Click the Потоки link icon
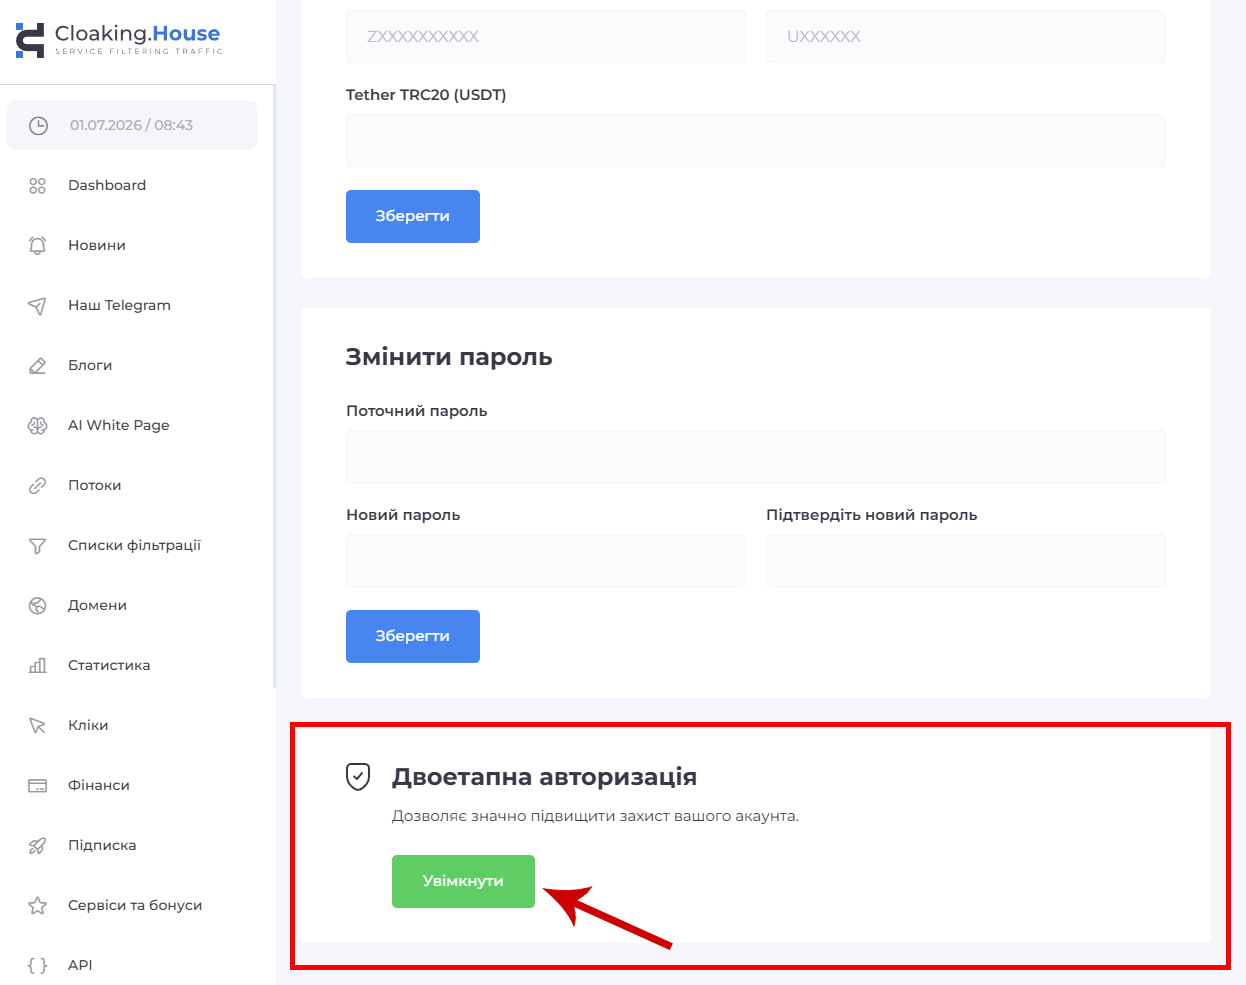This screenshot has height=985, width=1246. [x=38, y=485]
